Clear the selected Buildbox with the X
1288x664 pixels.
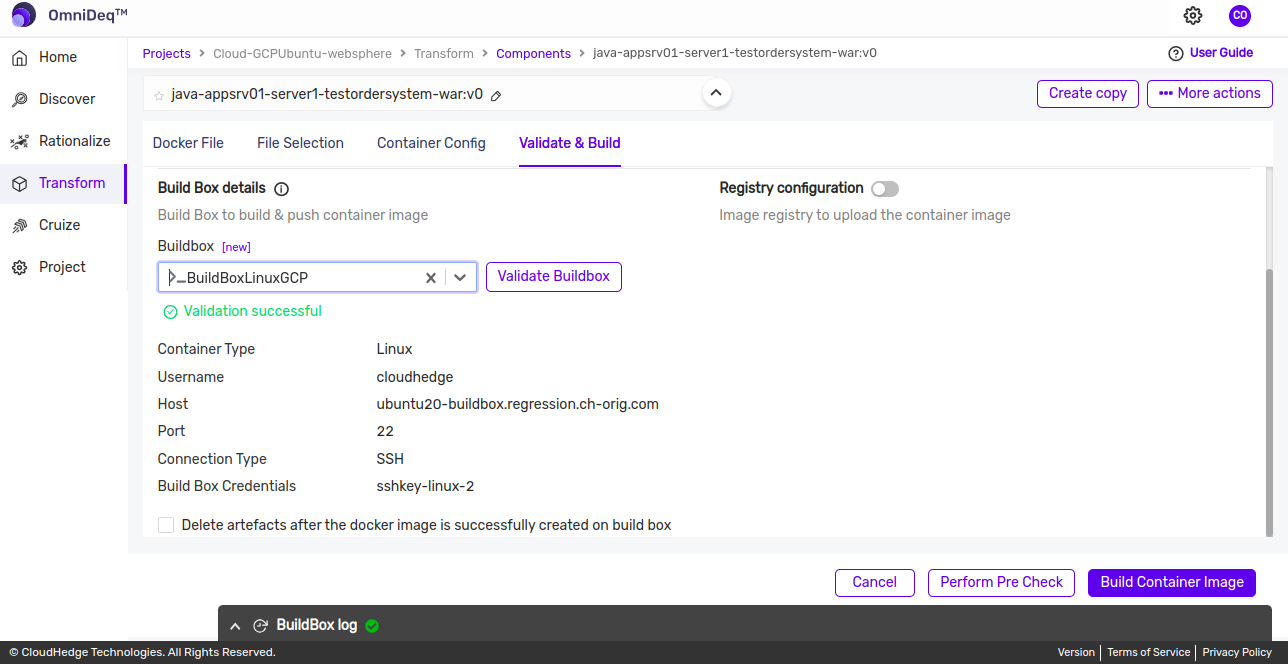click(x=431, y=278)
